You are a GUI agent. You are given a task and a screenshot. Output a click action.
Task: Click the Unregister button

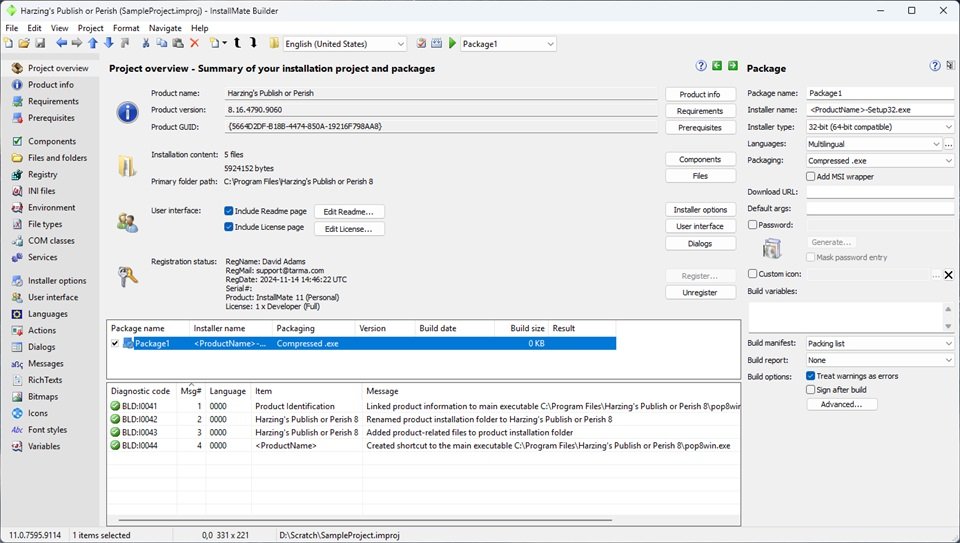pyautogui.click(x=700, y=293)
